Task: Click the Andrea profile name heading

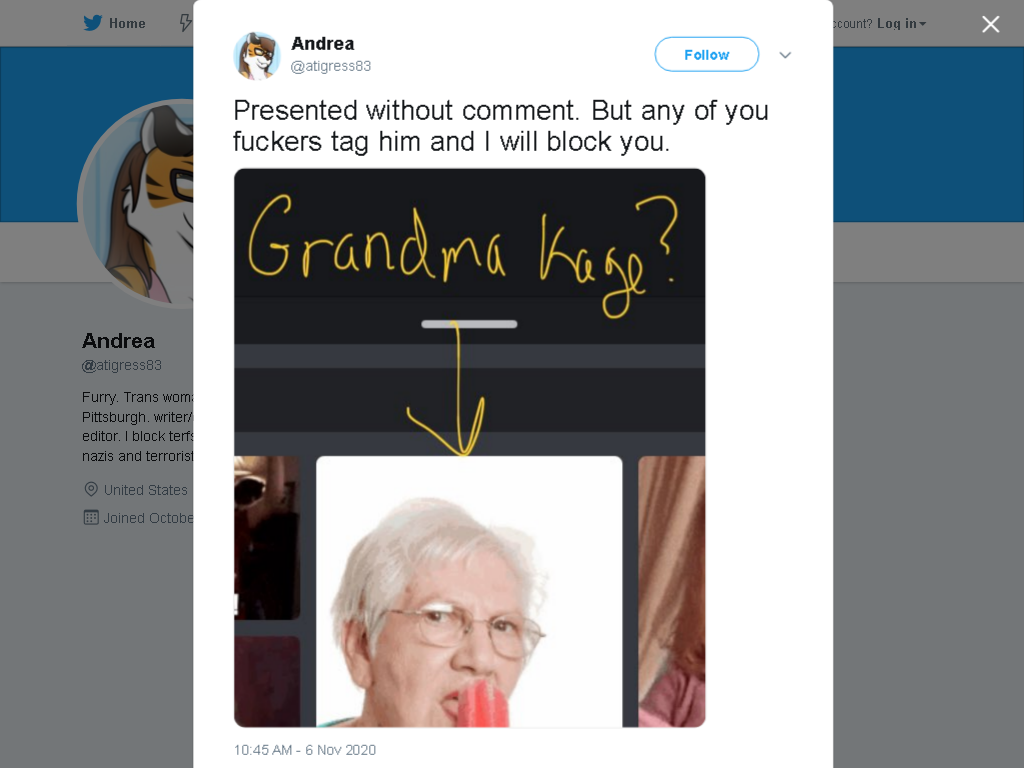Action: [x=118, y=341]
